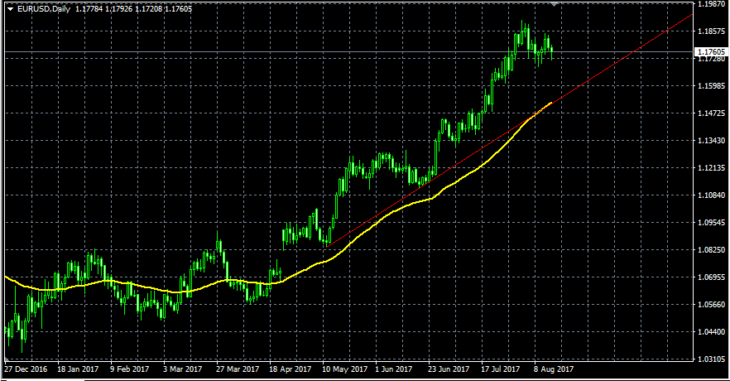Click price level 1.09545 on axis
730x381 pixels.
pos(711,222)
